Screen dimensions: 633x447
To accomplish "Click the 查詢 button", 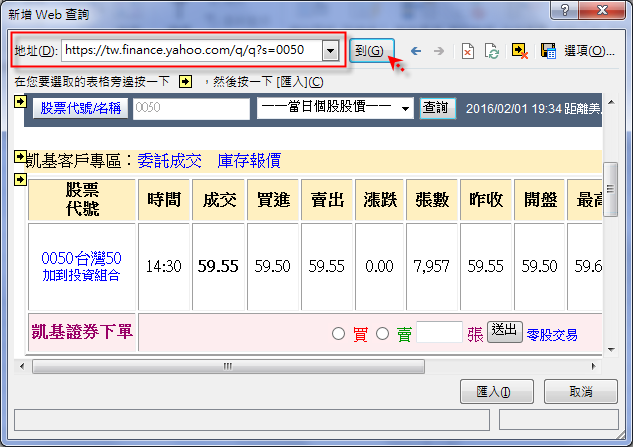I will click(438, 108).
